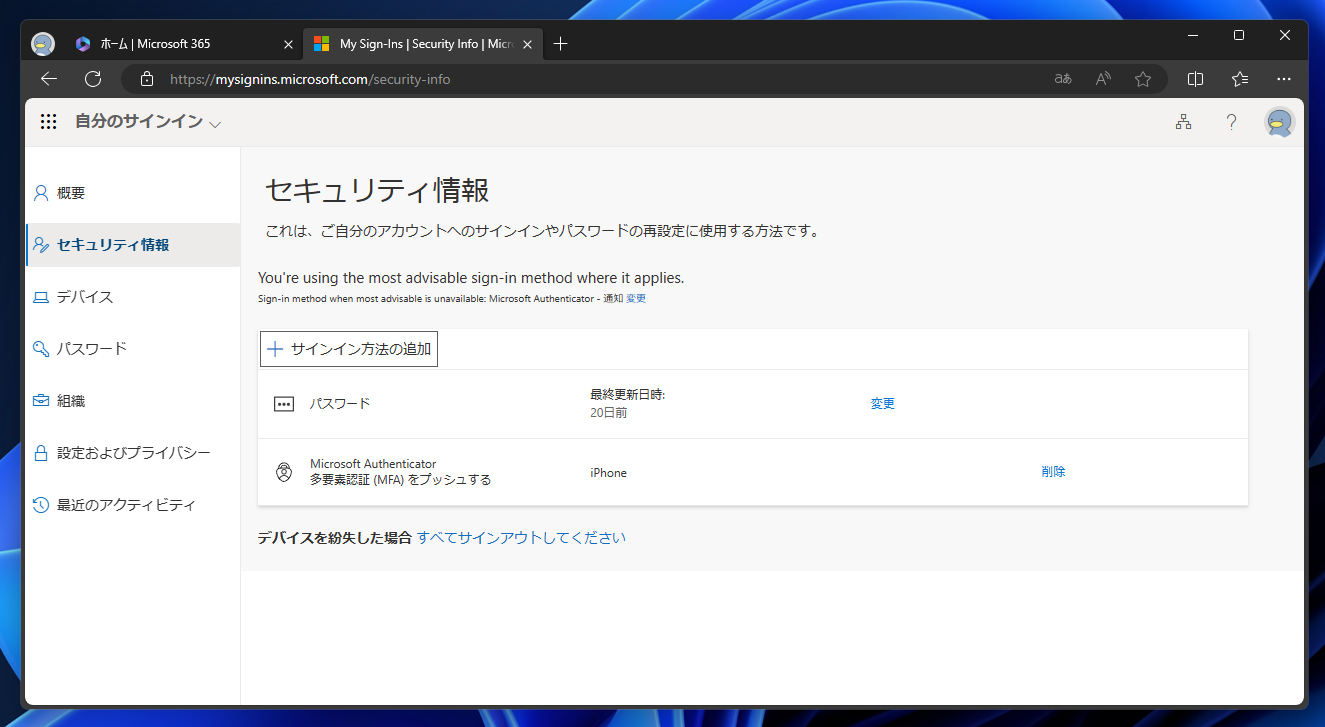
Task: Close the ホーム Microsoft 365 tab
Action: click(x=288, y=44)
